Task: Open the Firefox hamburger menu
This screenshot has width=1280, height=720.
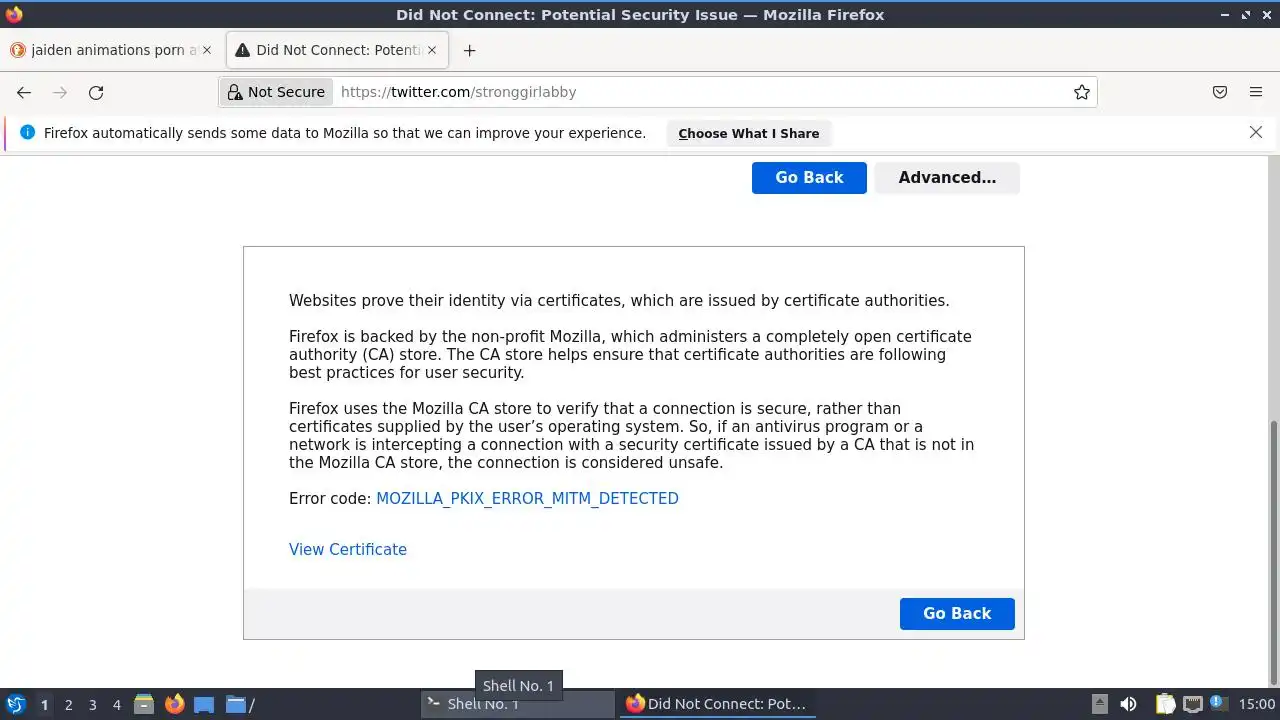Action: (x=1256, y=92)
